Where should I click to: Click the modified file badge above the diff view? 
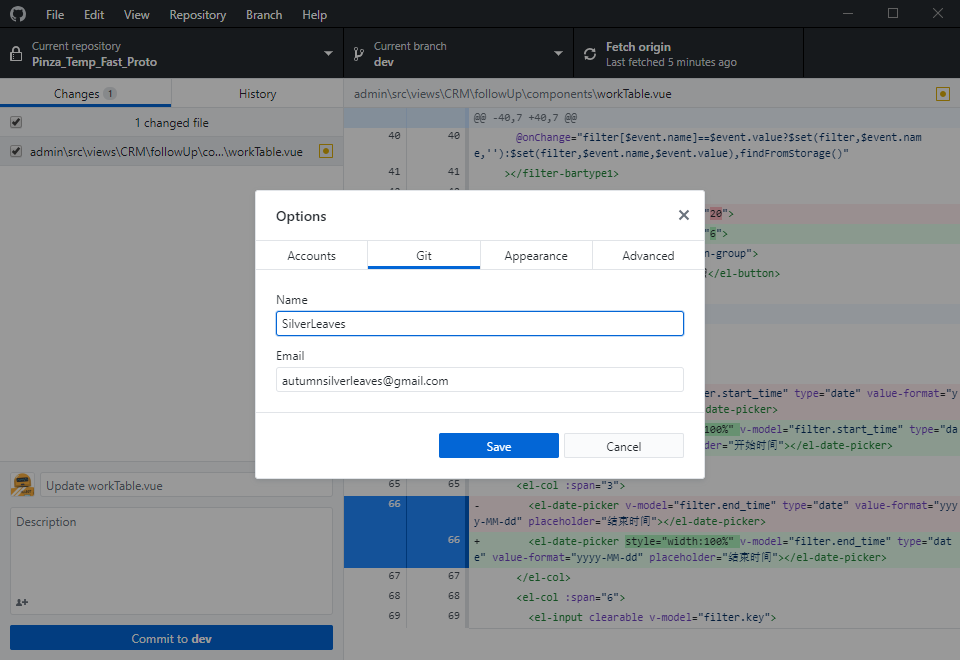pyautogui.click(x=941, y=92)
